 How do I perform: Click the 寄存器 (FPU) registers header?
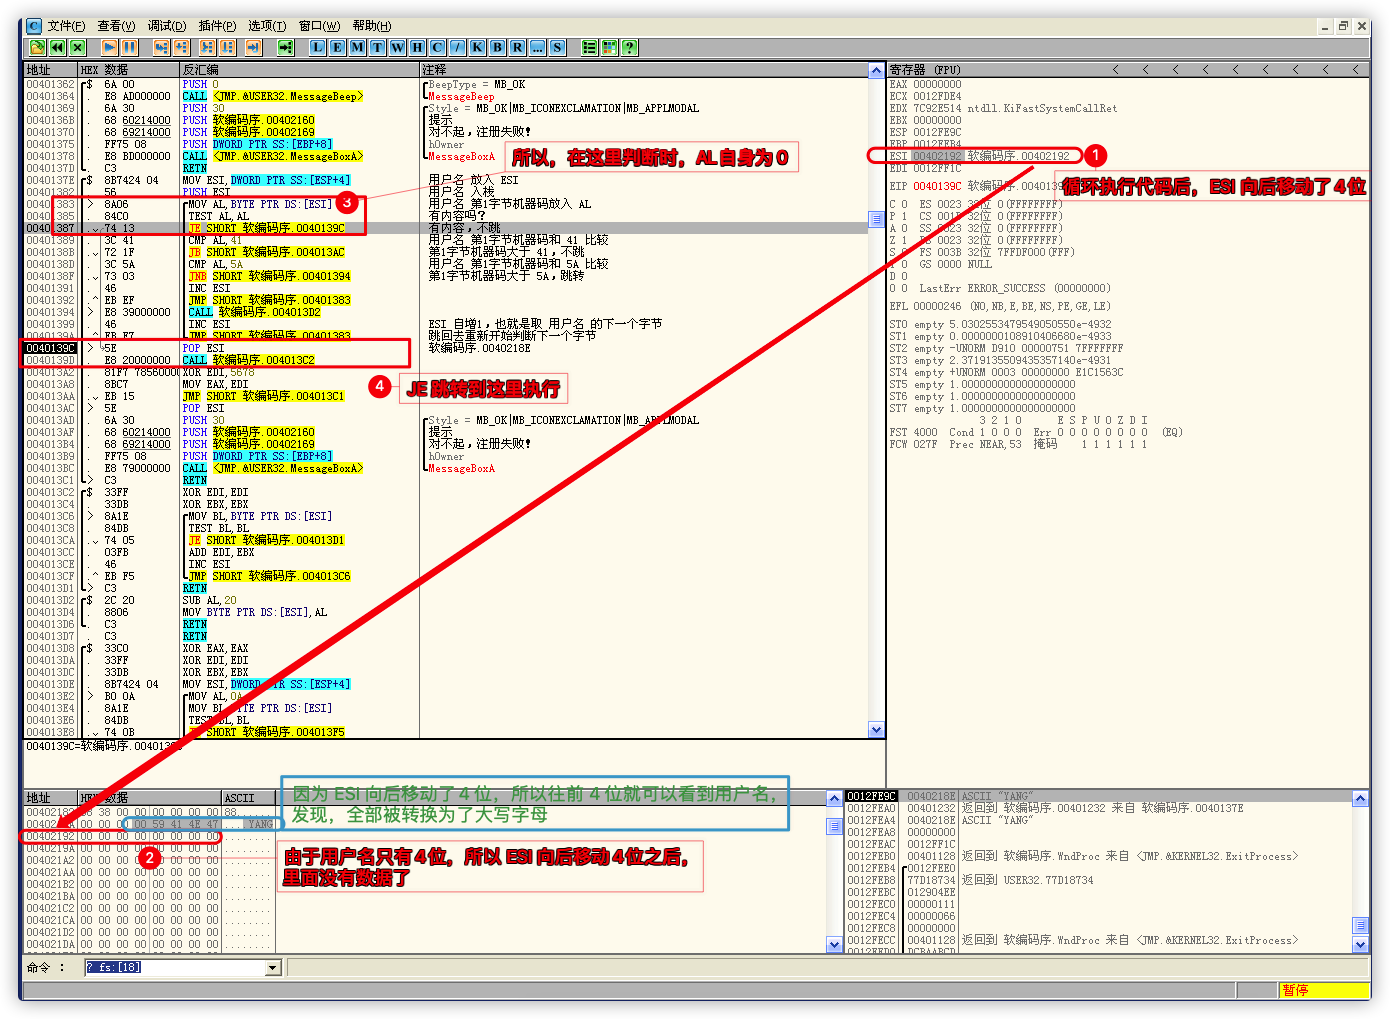pyautogui.click(x=925, y=70)
